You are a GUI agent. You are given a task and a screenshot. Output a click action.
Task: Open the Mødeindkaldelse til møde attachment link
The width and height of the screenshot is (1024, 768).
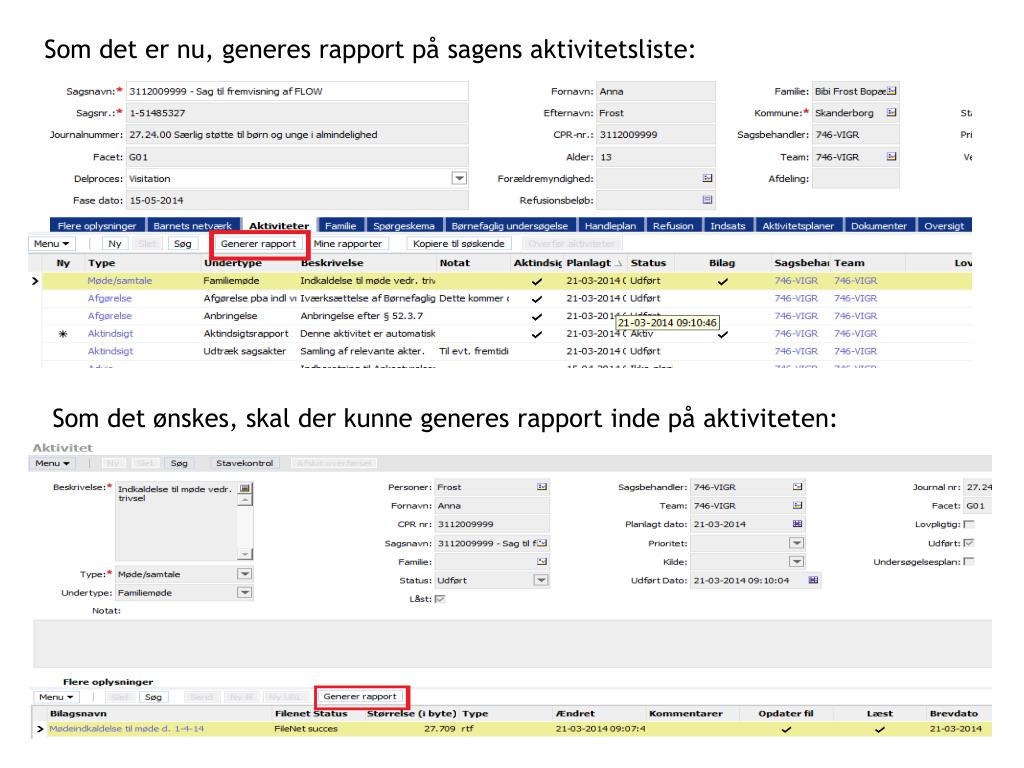127,729
